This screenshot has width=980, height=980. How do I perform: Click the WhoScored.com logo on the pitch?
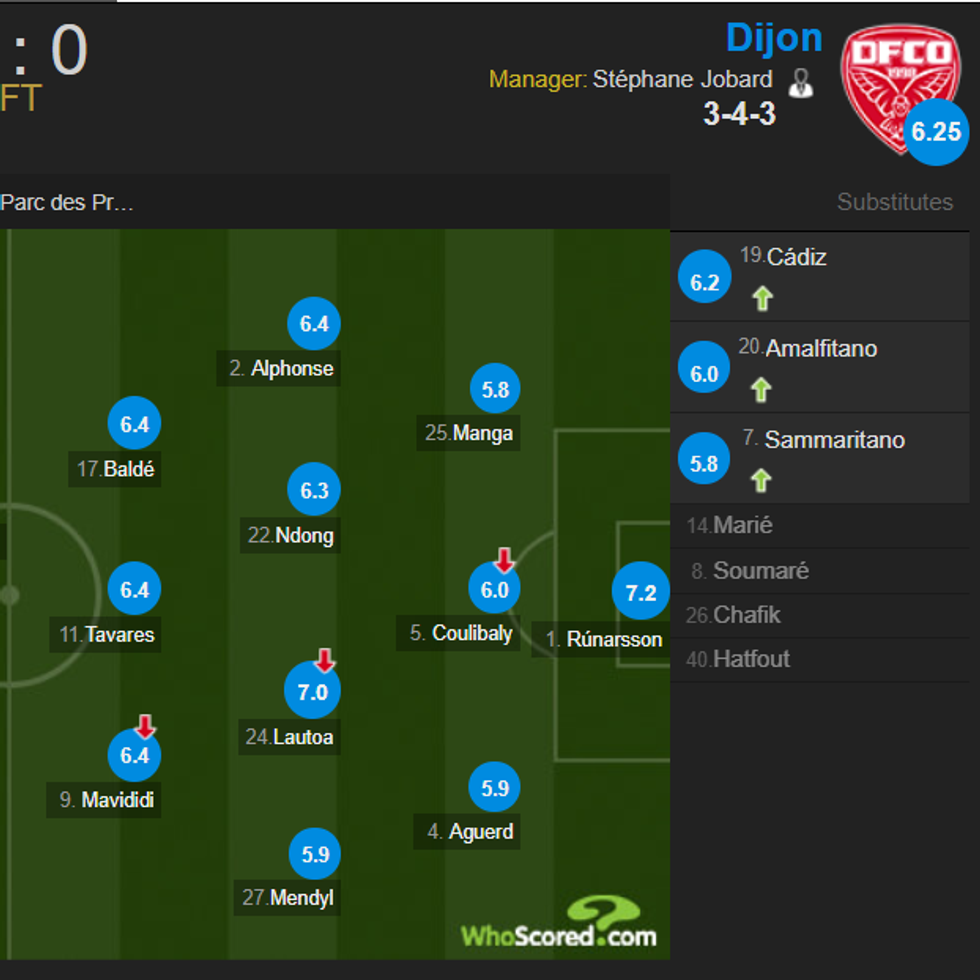[x=560, y=924]
